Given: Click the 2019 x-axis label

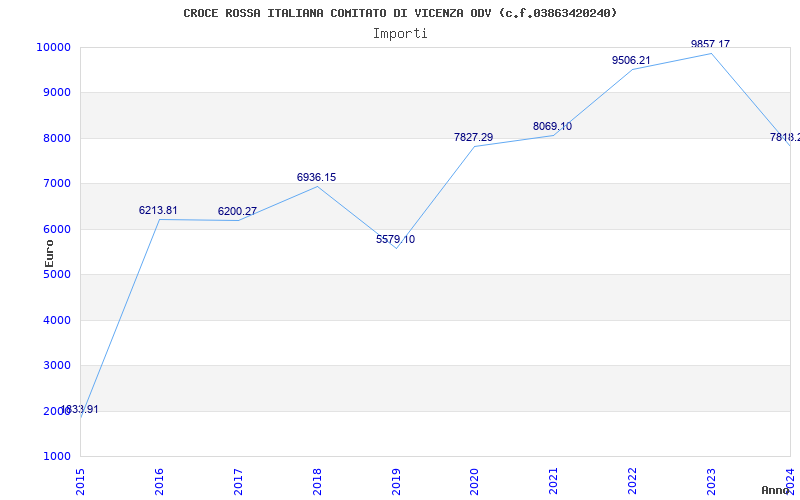Looking at the screenshot, I should [x=396, y=481].
